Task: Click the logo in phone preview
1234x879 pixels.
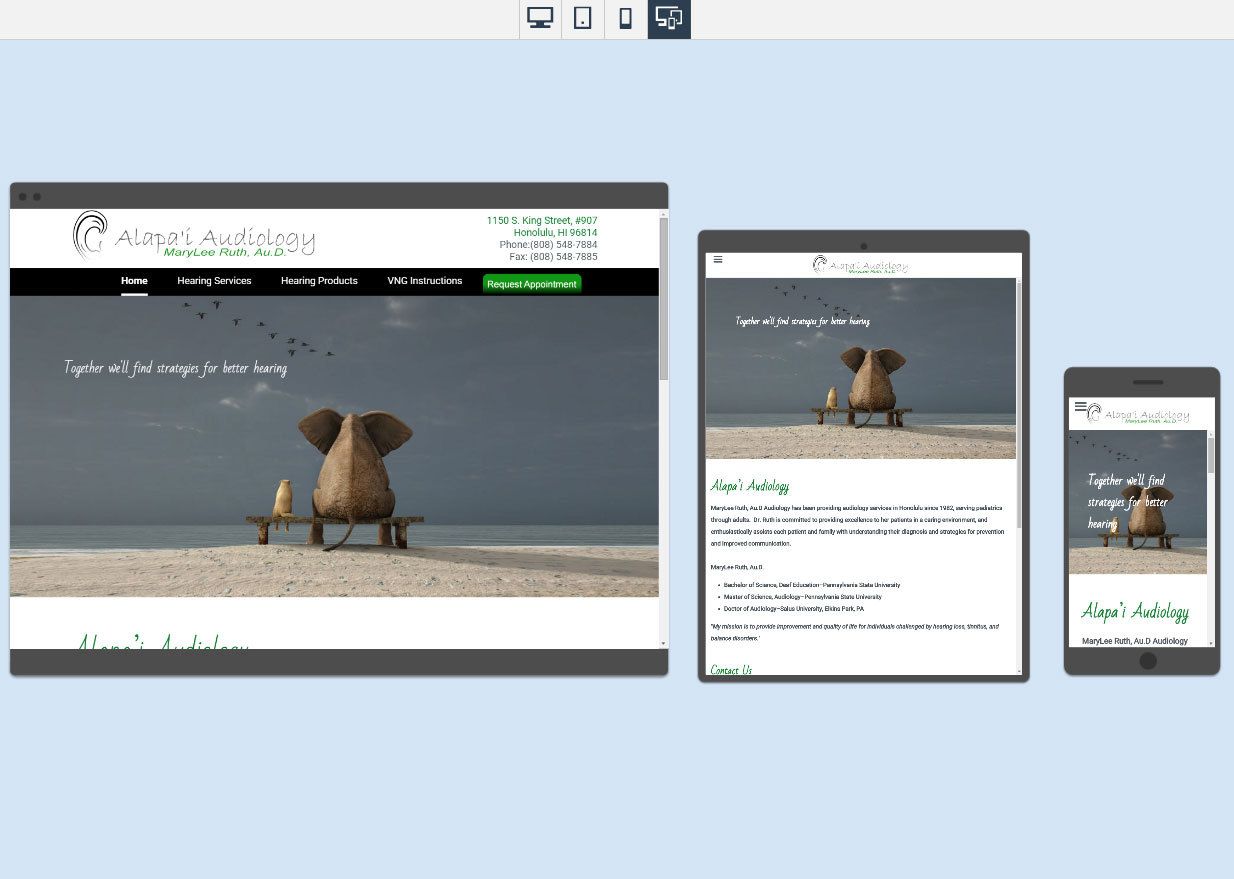Action: pyautogui.click(x=1139, y=414)
